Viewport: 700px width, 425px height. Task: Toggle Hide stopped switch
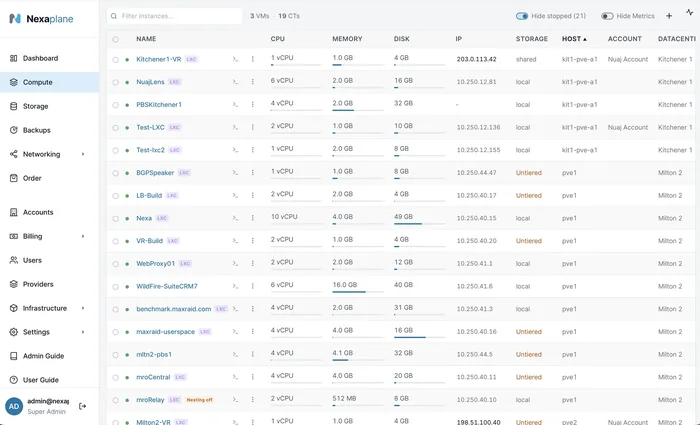pos(522,16)
